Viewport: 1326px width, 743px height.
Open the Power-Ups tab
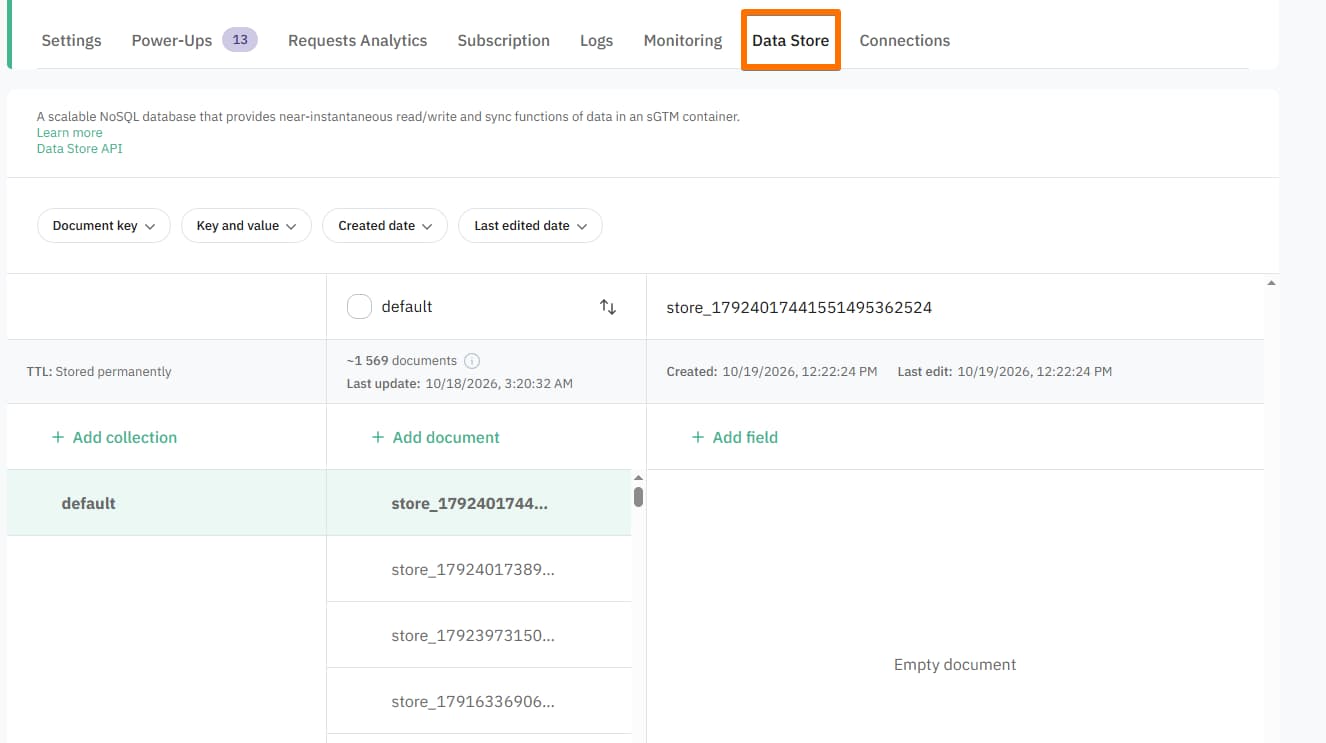(172, 41)
